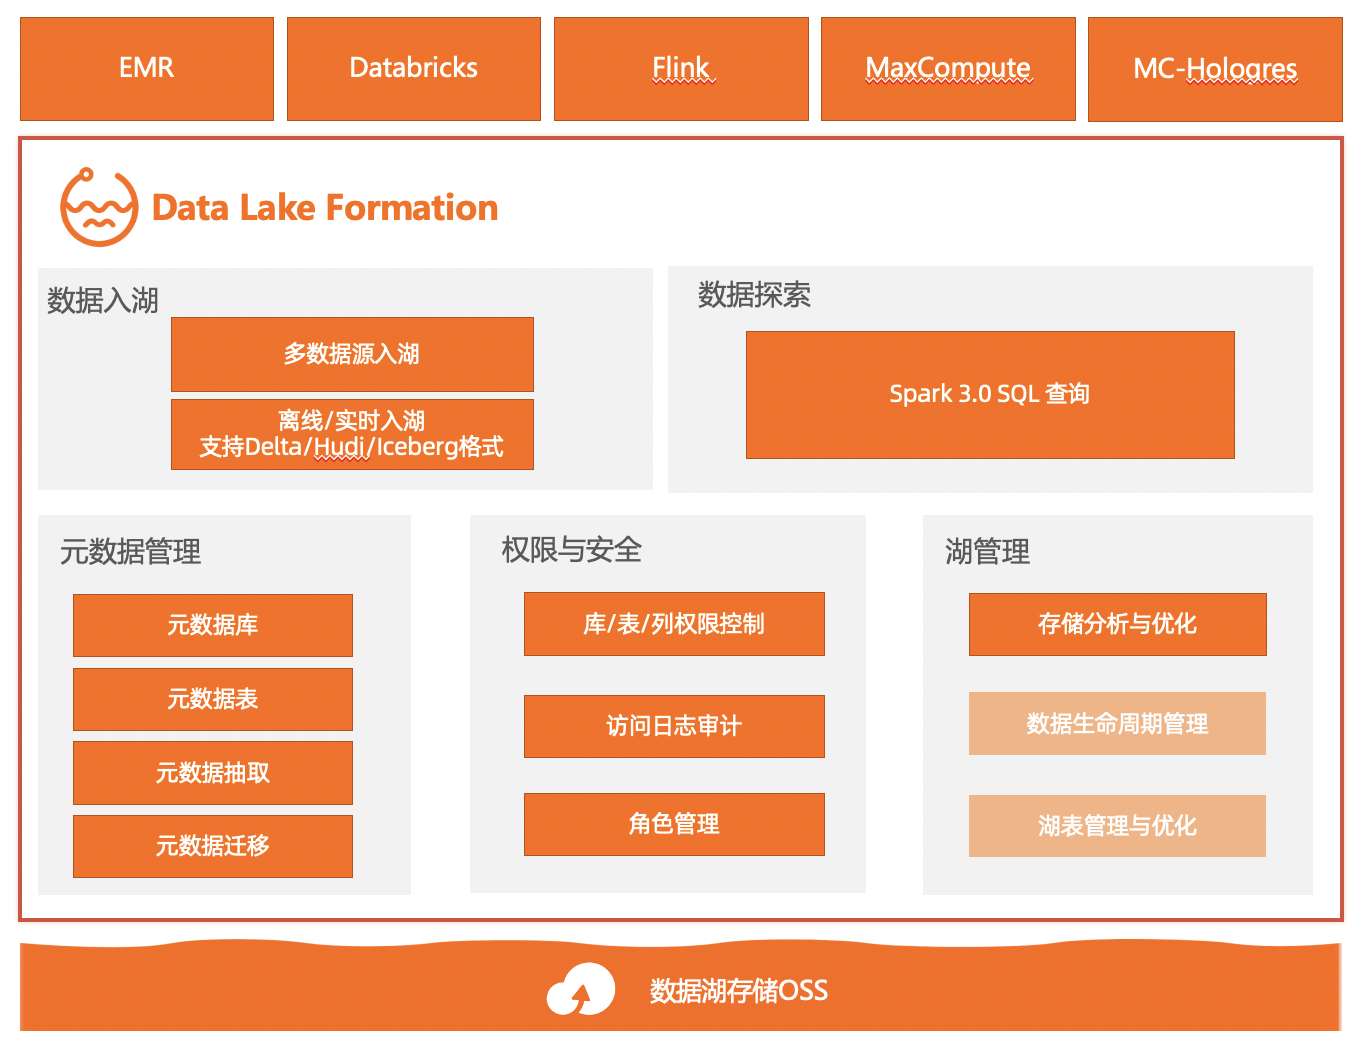Screen dimensions: 1354x1052
Task: Click the 存储分析与优化 block
Action: [x=1118, y=624]
